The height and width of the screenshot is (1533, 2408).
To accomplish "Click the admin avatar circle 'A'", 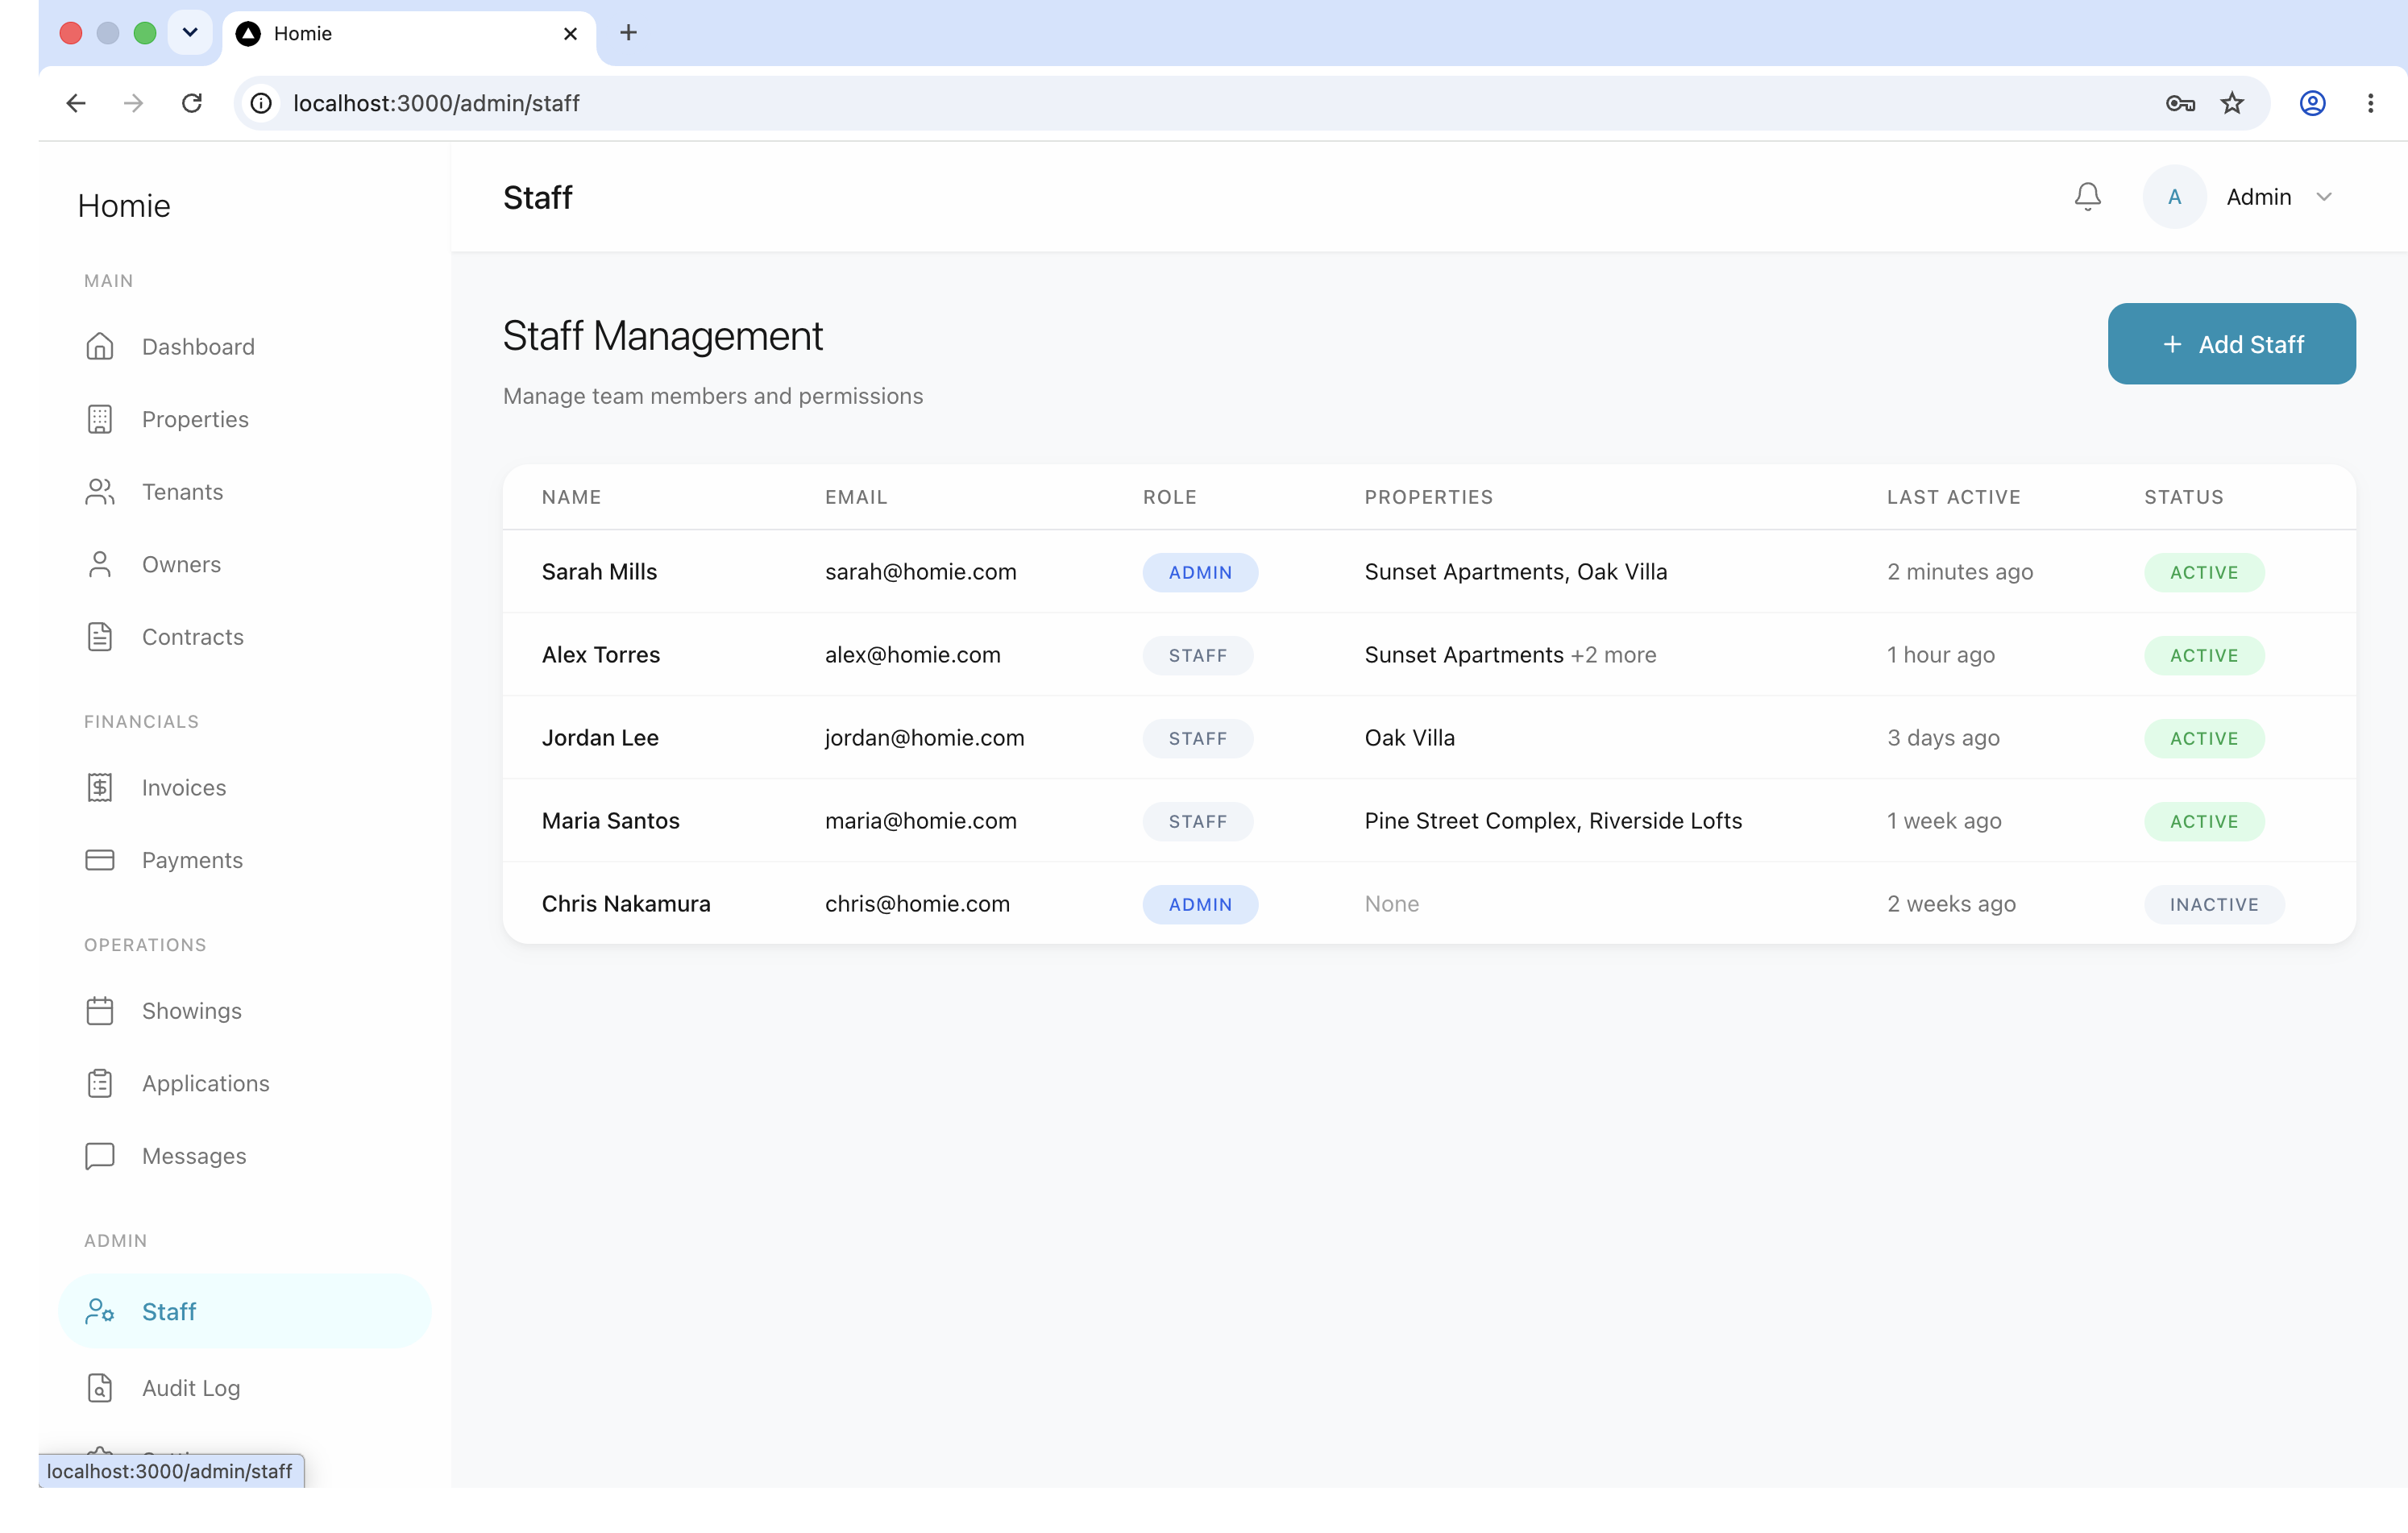I will pos(2174,197).
